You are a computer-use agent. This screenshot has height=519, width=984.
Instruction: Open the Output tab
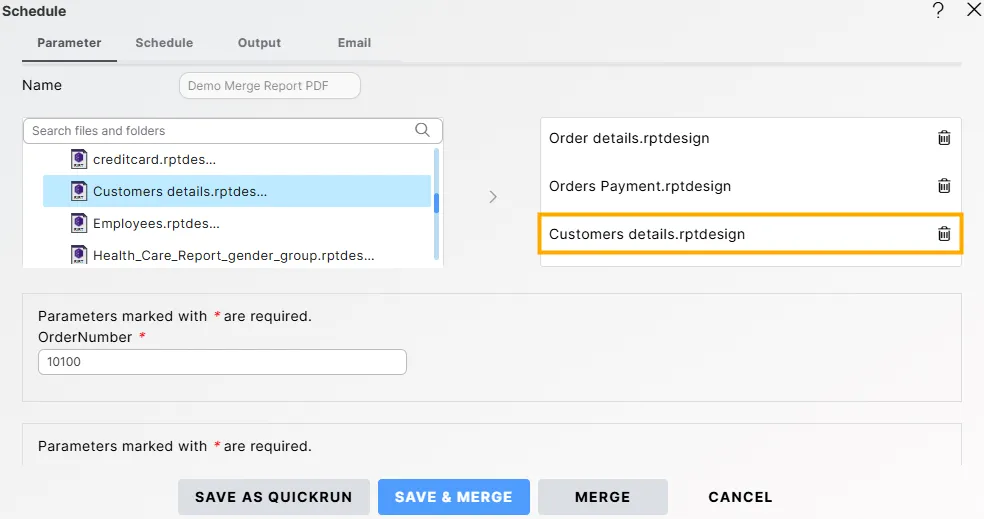(259, 43)
